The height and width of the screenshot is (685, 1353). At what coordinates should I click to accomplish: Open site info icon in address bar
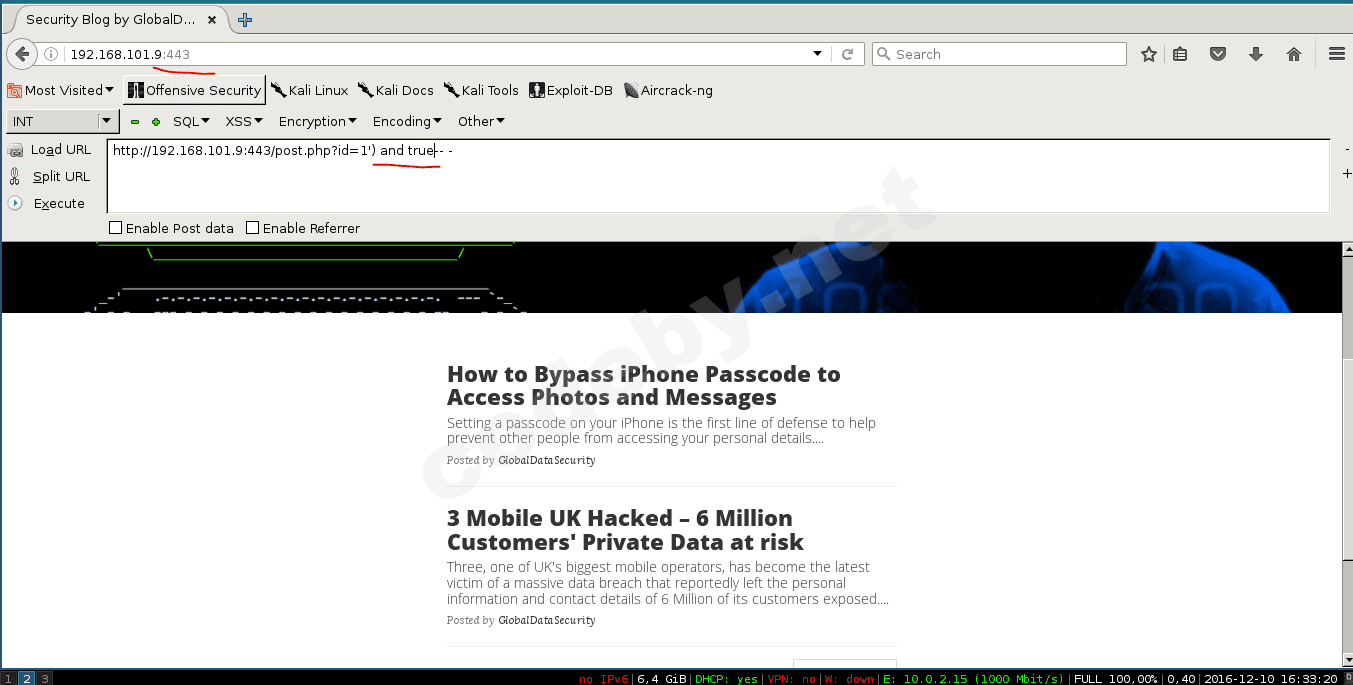pyautogui.click(x=51, y=54)
